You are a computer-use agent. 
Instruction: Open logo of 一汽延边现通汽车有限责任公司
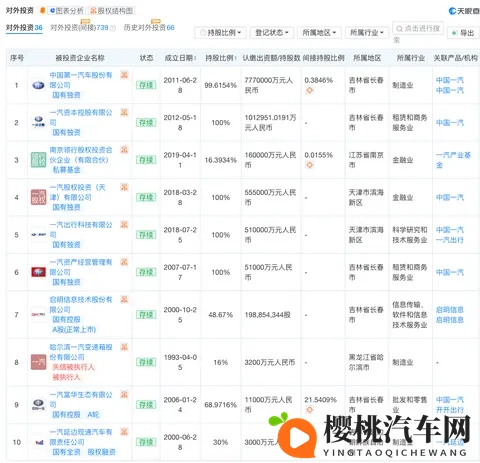38,442
